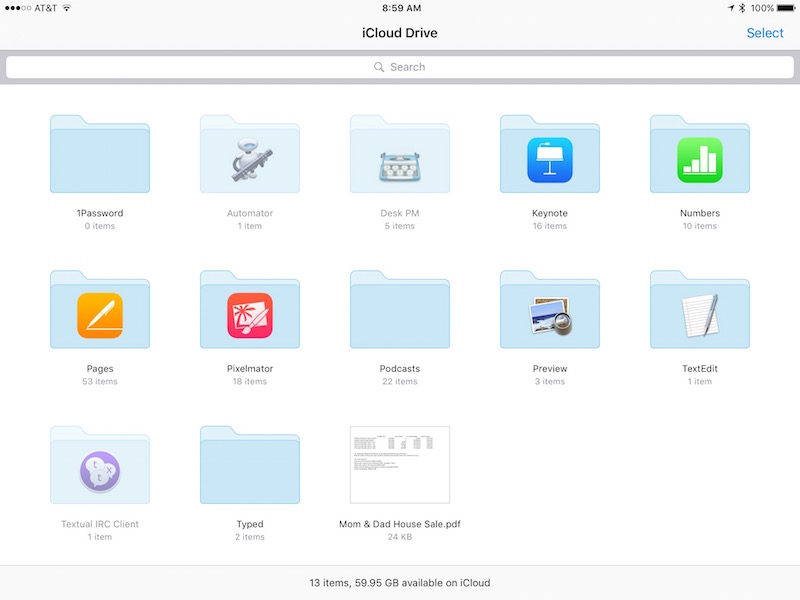Tap the "TextEdit" folder name
Viewport: 800px width, 600px height.
click(x=700, y=368)
